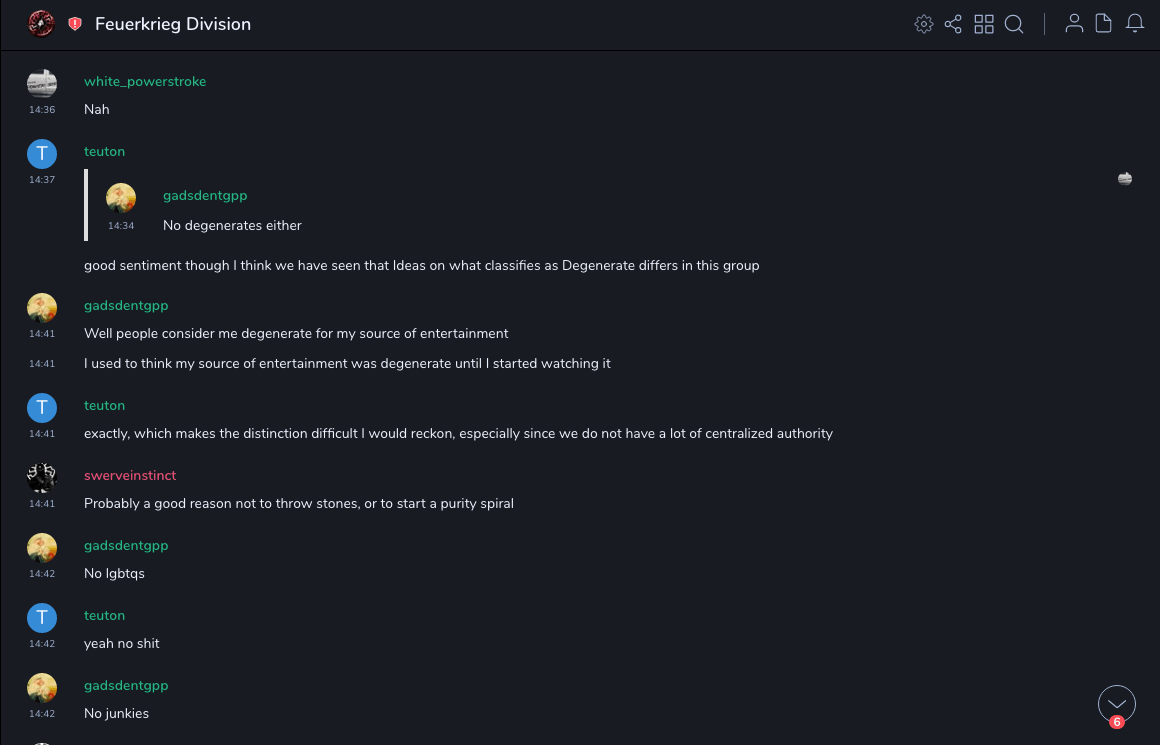The width and height of the screenshot is (1160, 745).
Task: Click the document file icon in the header
Action: click(x=1104, y=24)
